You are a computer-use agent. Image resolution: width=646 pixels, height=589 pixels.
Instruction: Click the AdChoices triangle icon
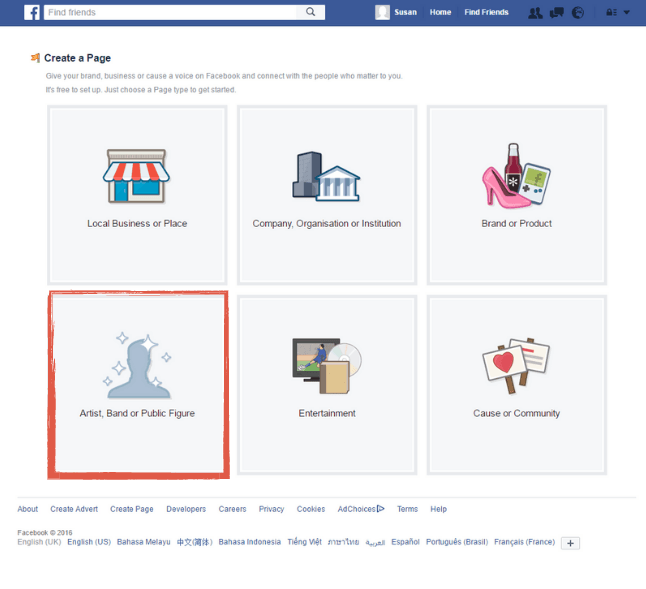click(x=381, y=509)
